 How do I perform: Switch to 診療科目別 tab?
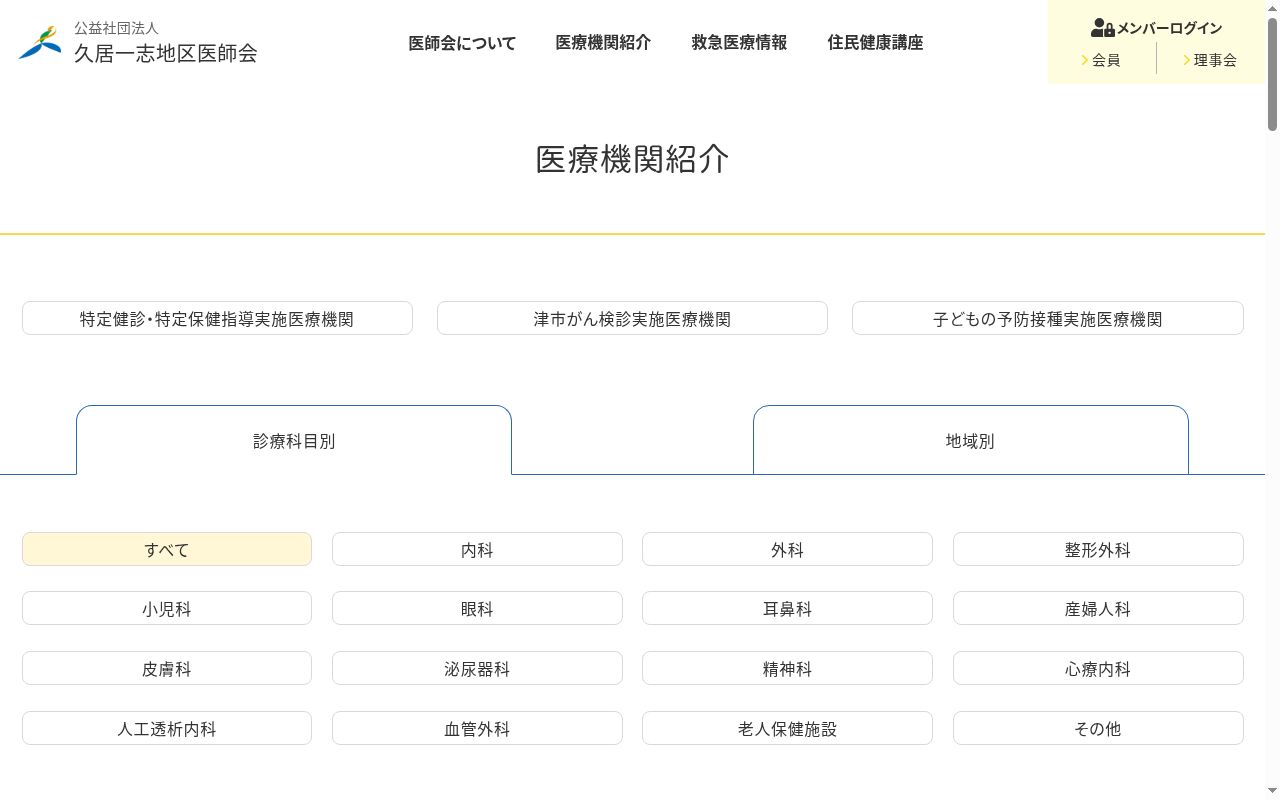click(294, 440)
